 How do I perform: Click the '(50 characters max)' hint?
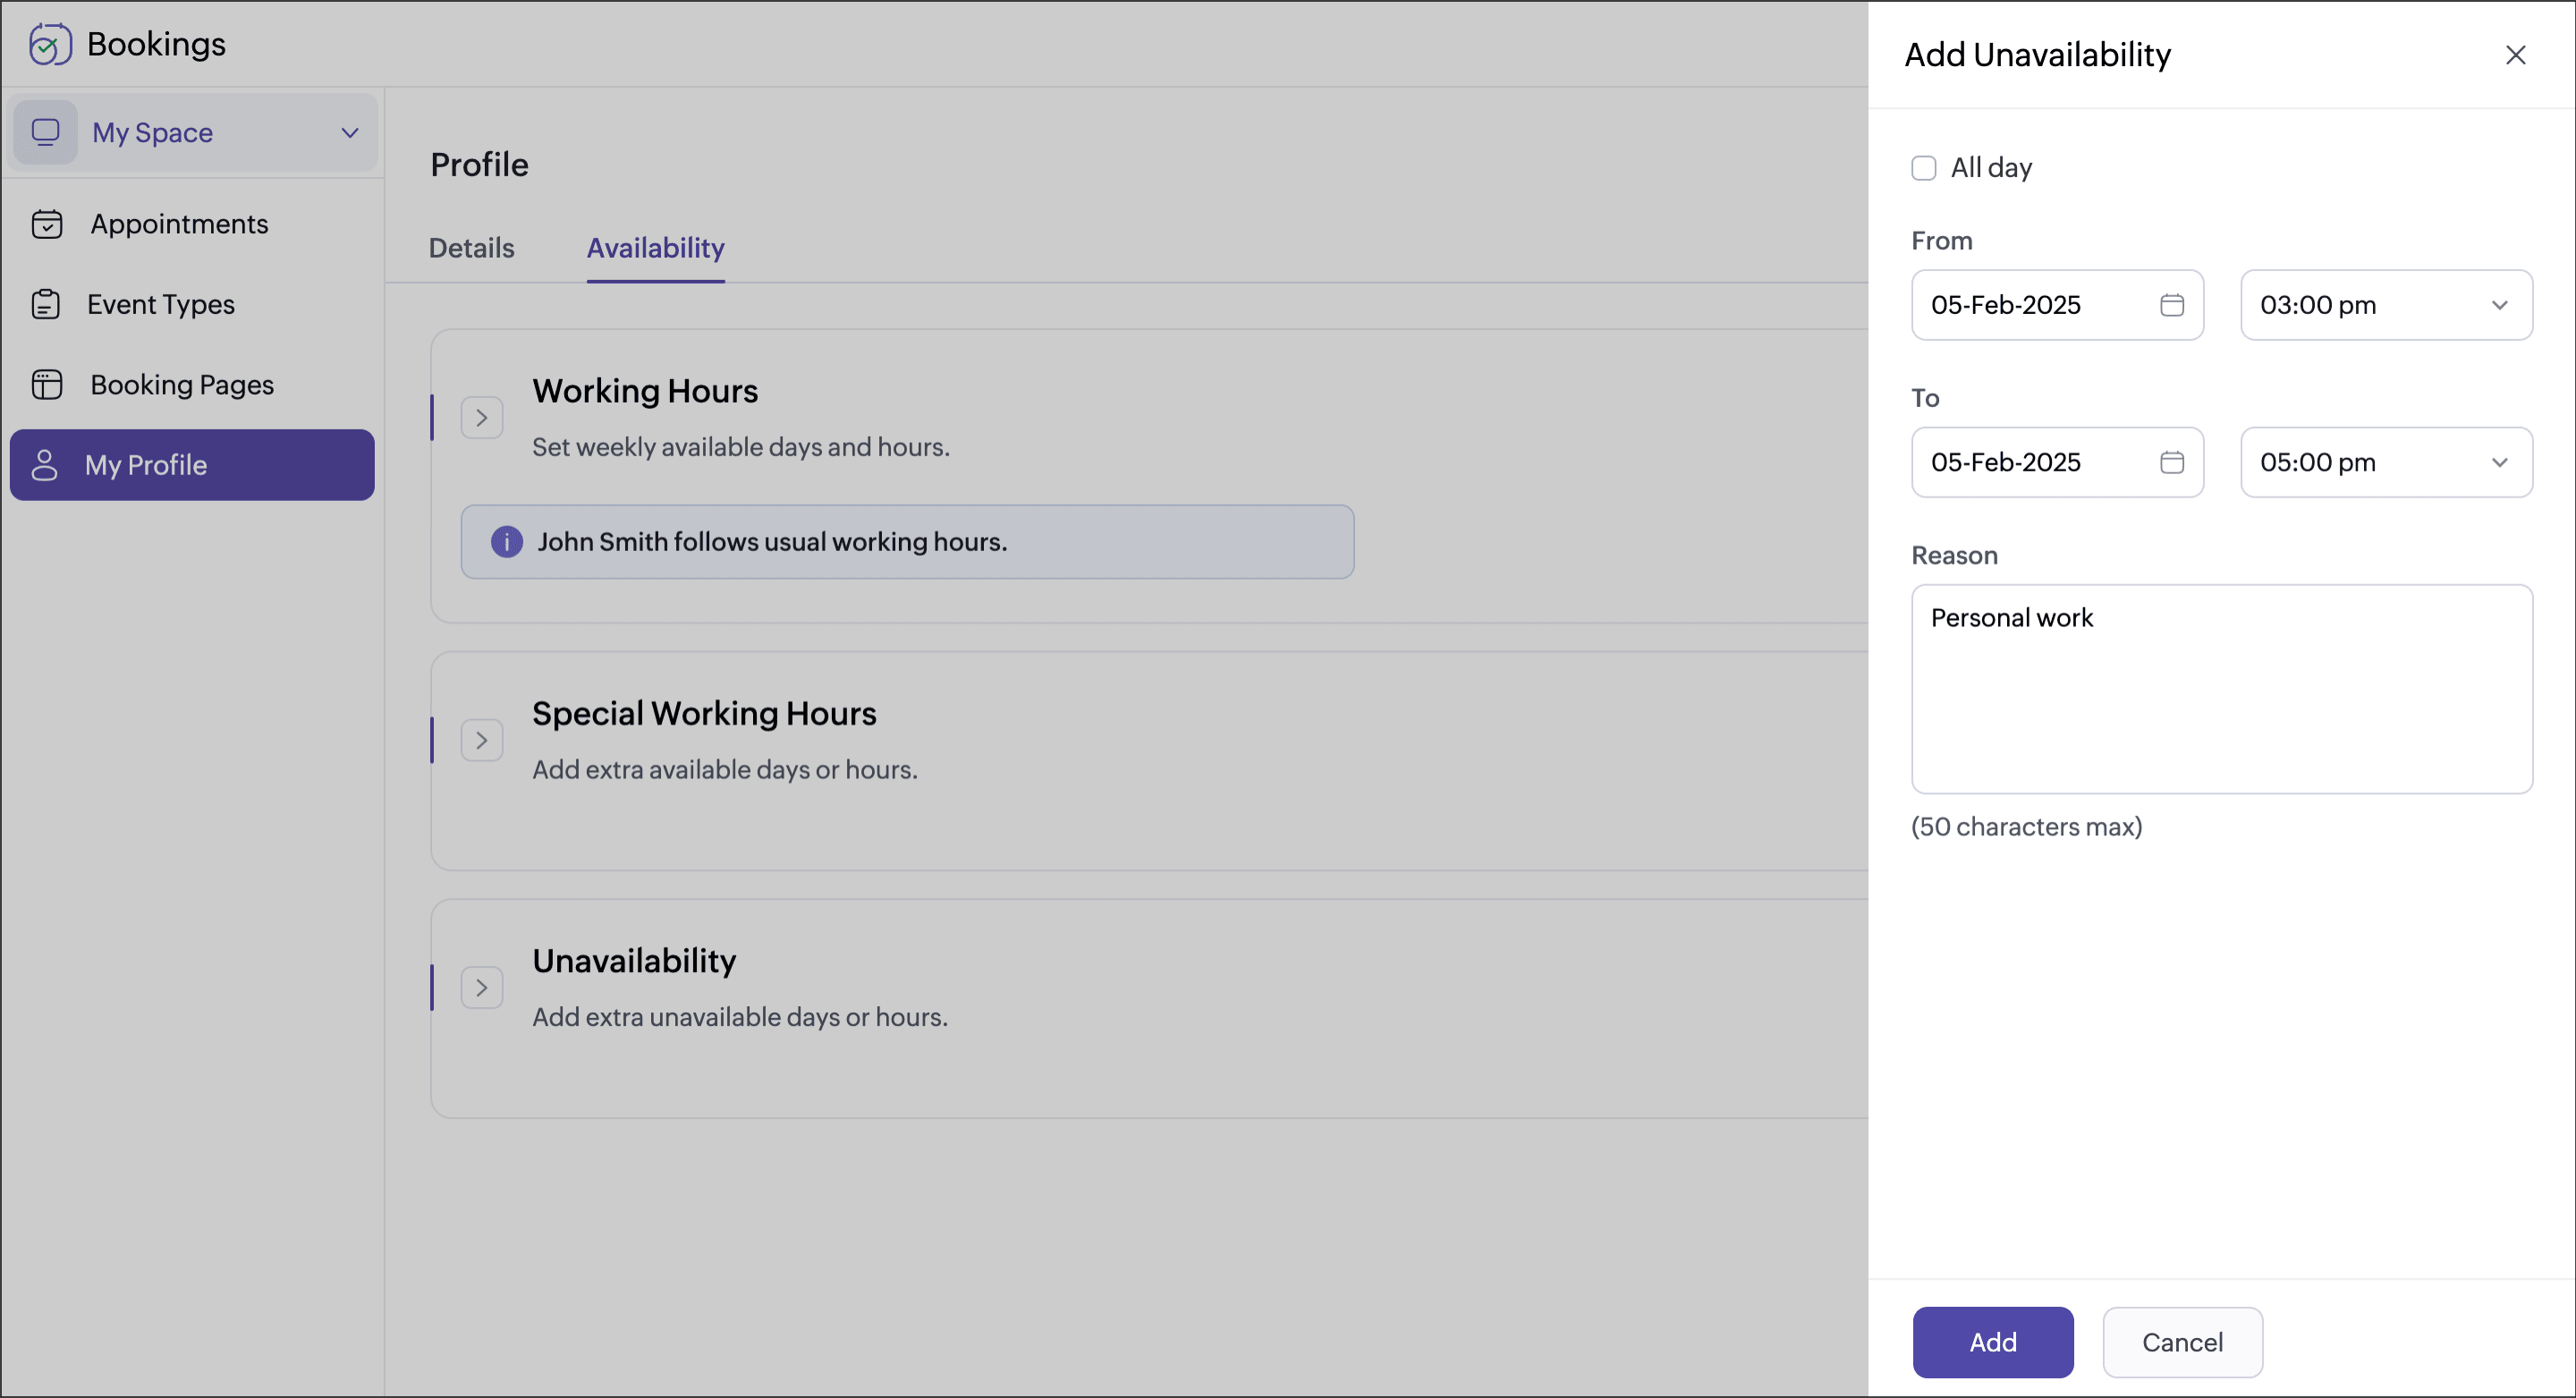click(x=2027, y=827)
